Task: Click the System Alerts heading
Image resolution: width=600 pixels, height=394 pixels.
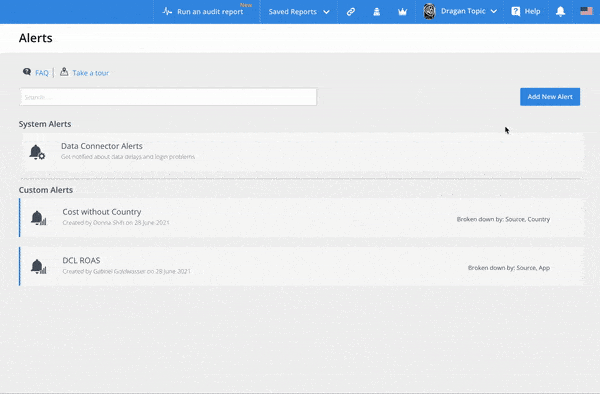Action: pos(45,124)
